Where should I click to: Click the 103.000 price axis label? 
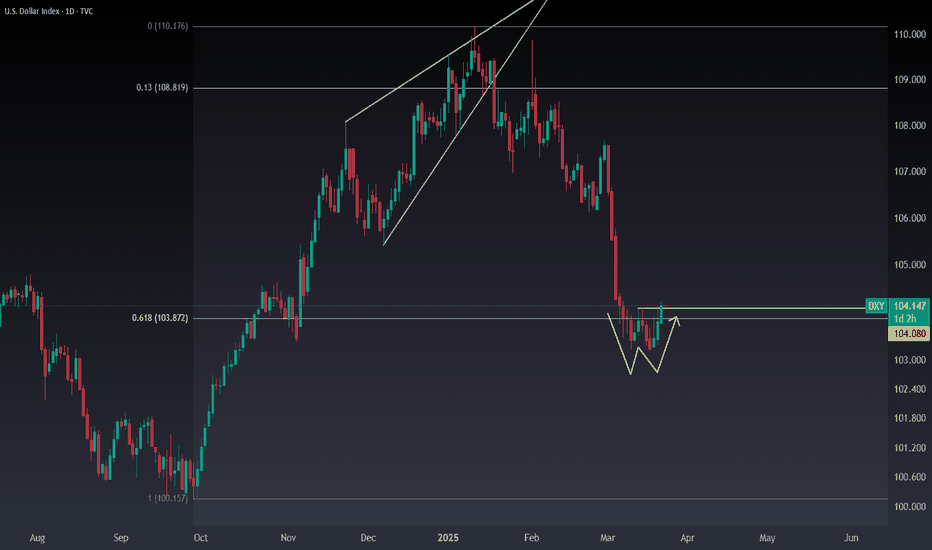click(x=909, y=360)
